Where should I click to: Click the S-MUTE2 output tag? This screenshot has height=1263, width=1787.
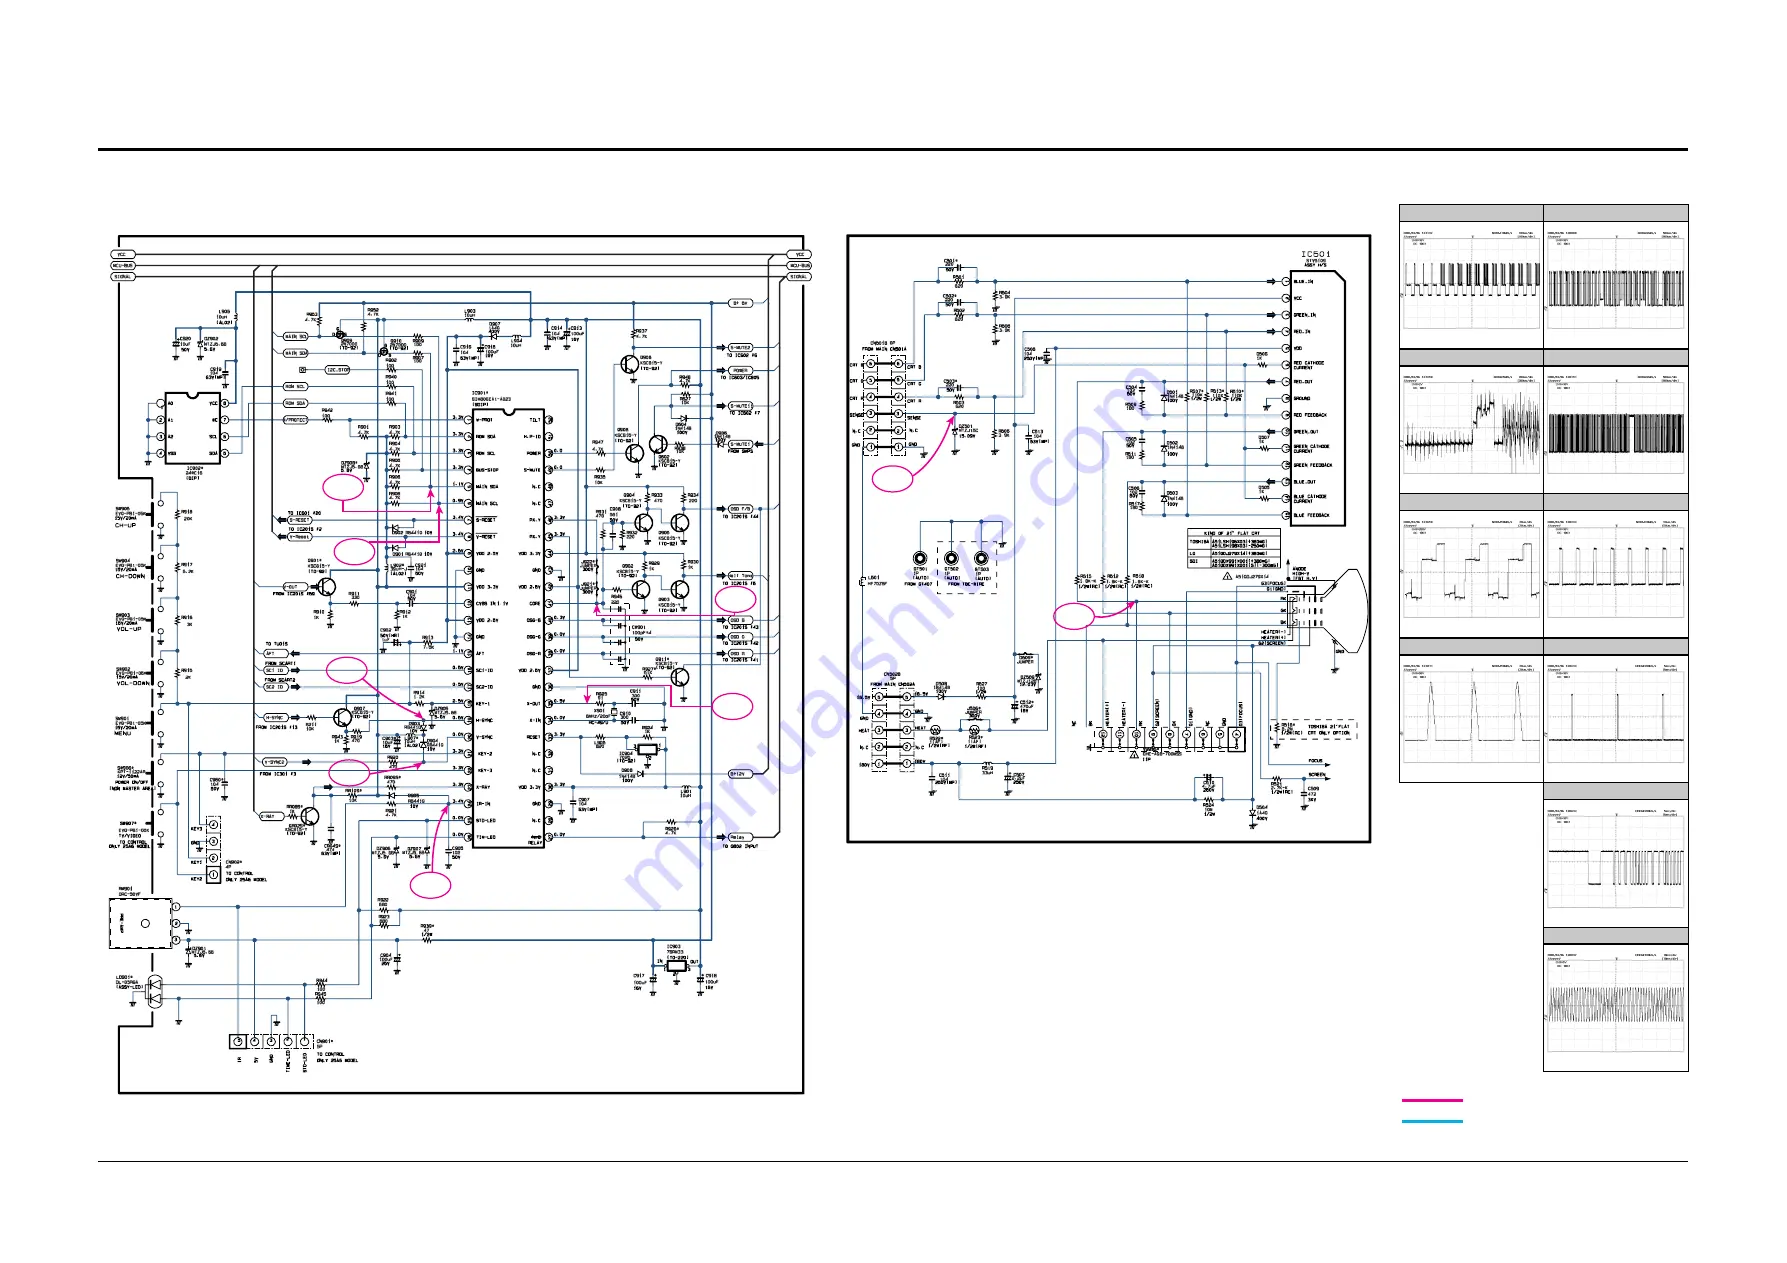739,348
